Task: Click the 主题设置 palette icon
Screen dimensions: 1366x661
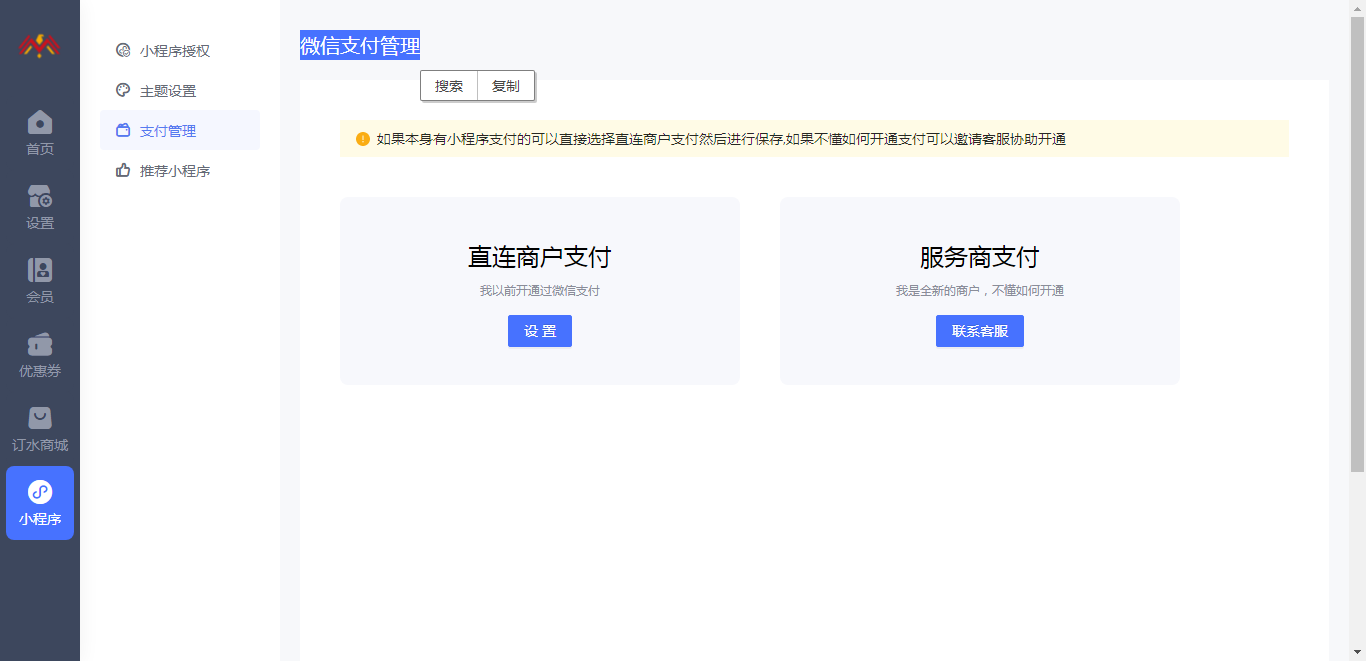Action: [x=123, y=91]
